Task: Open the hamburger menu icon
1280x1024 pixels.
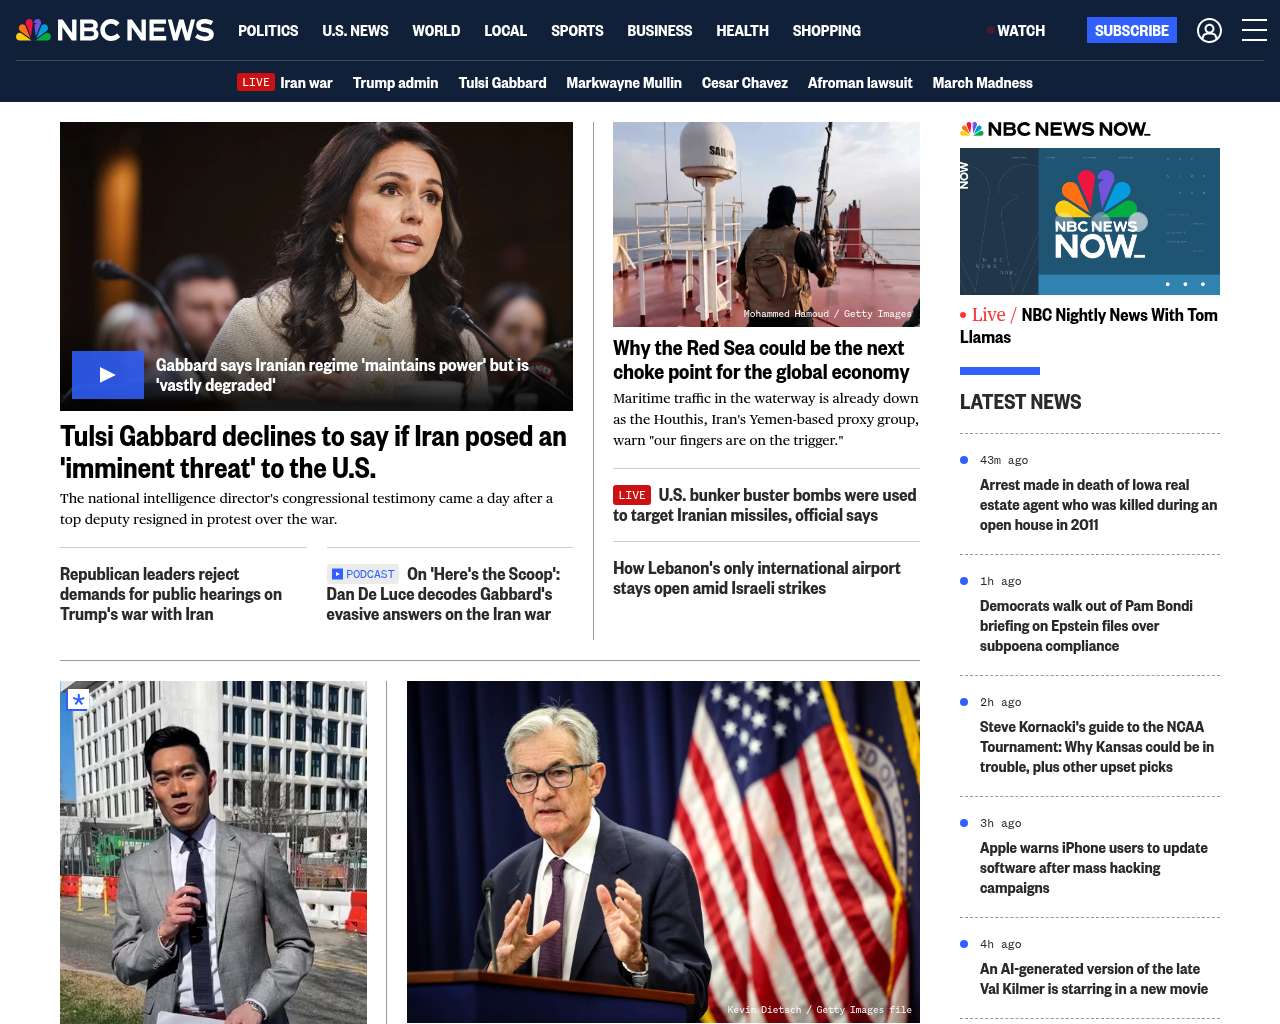Action: click(1254, 31)
